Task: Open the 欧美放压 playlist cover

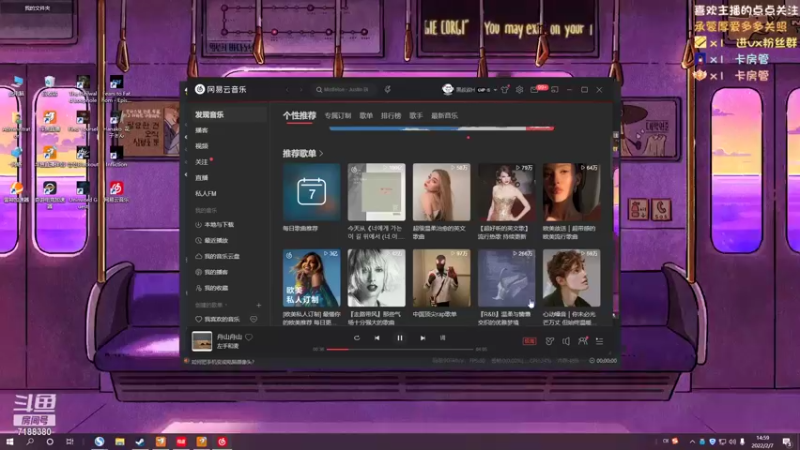Action: 571,192
